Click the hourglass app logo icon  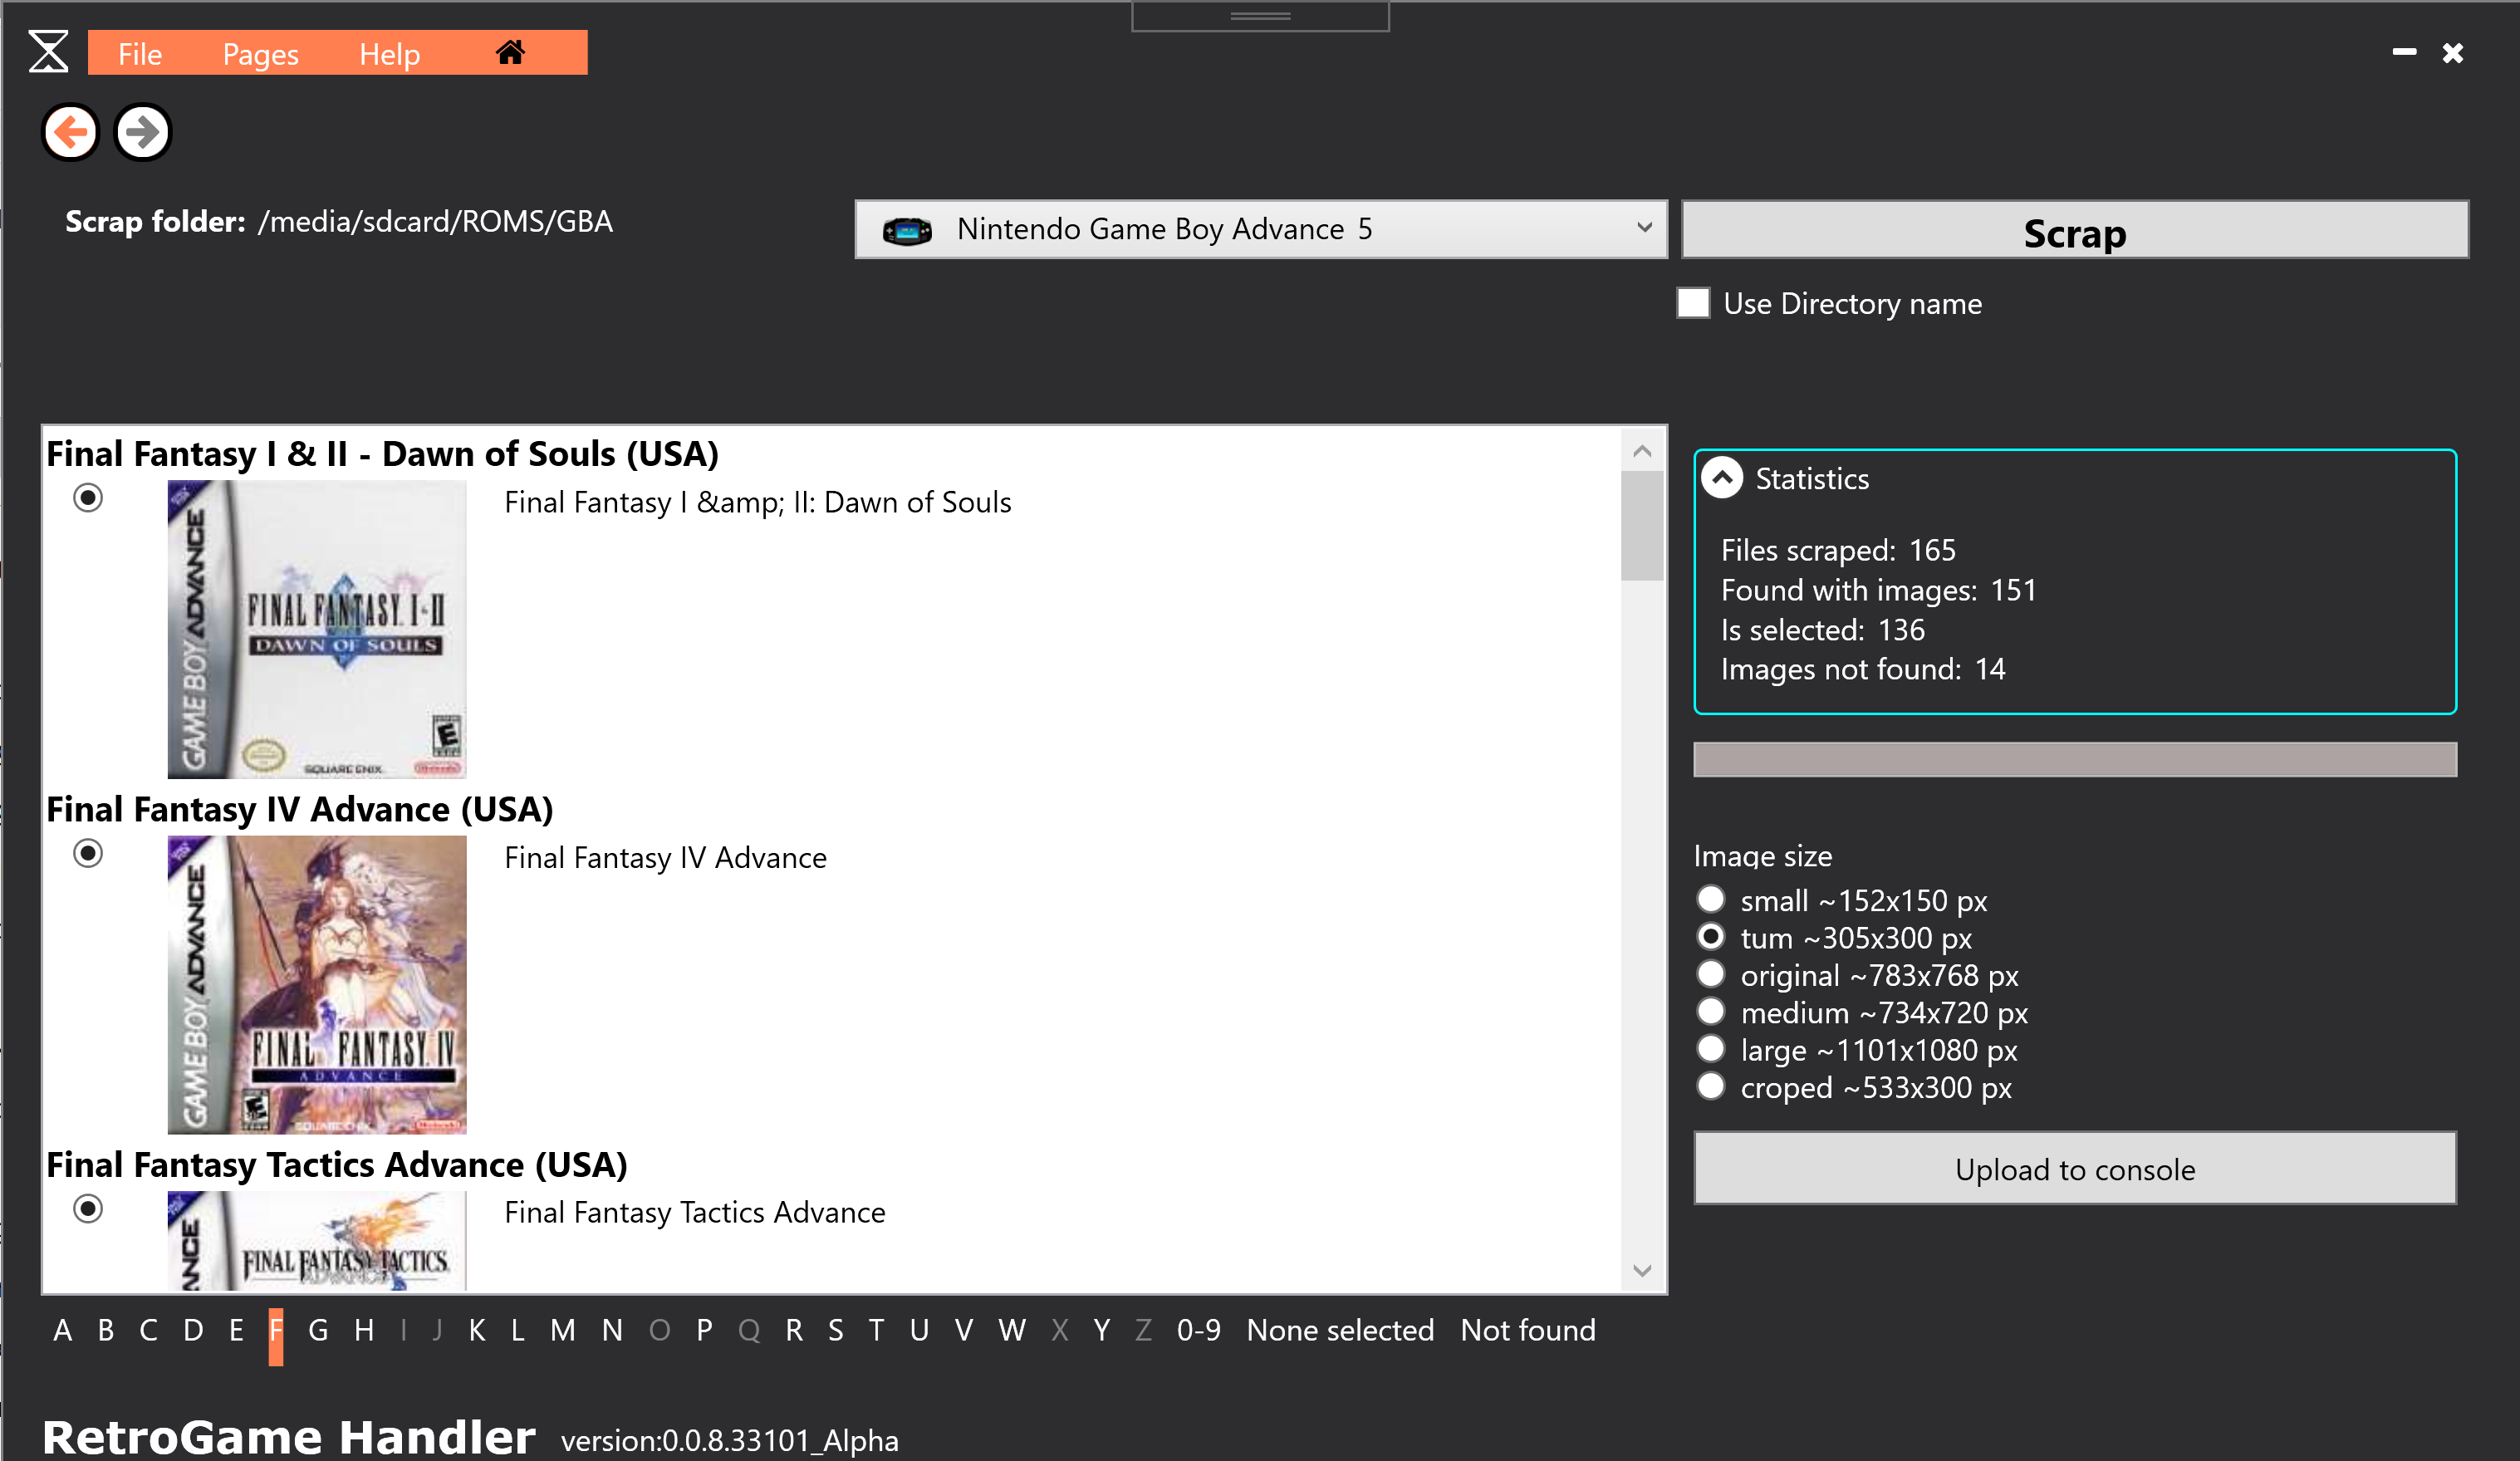pyautogui.click(x=48, y=52)
